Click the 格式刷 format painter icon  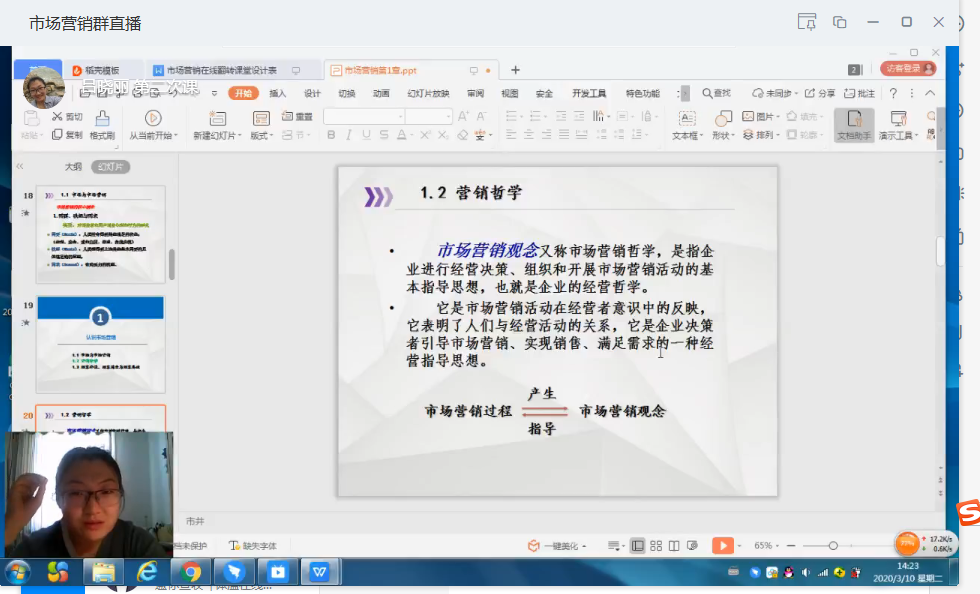pos(102,123)
